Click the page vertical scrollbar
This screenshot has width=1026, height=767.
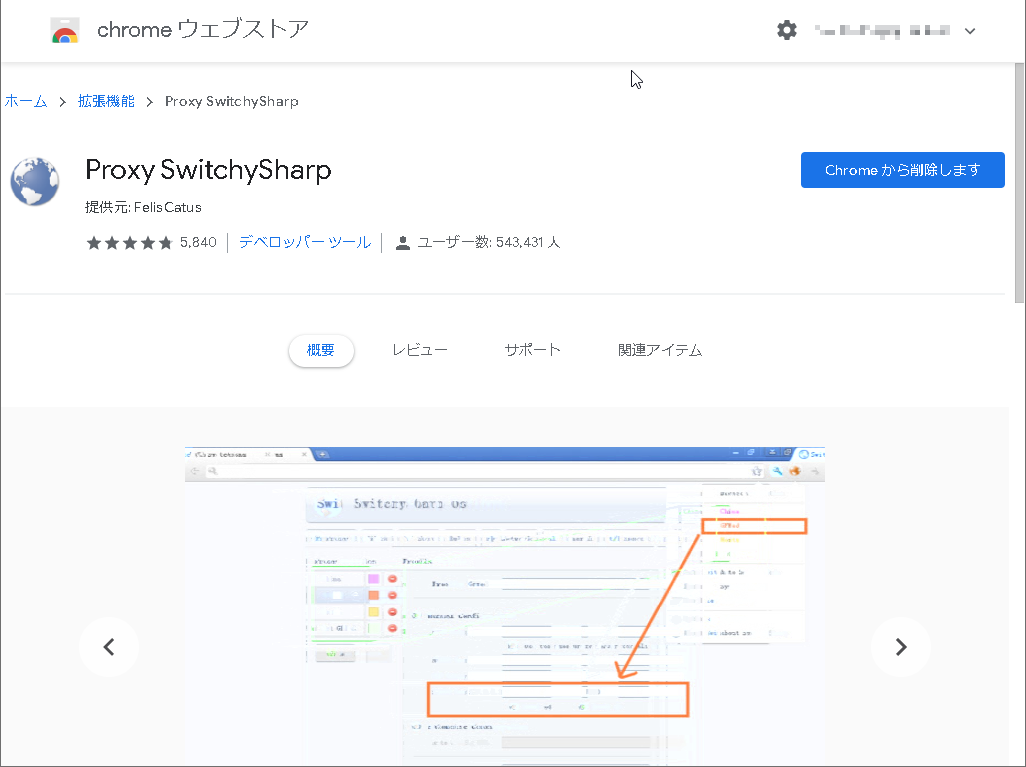pos(1019,183)
